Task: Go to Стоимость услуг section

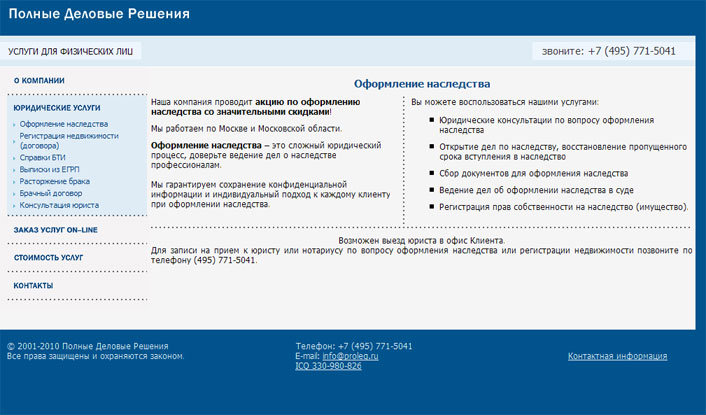Action: pos(48,258)
